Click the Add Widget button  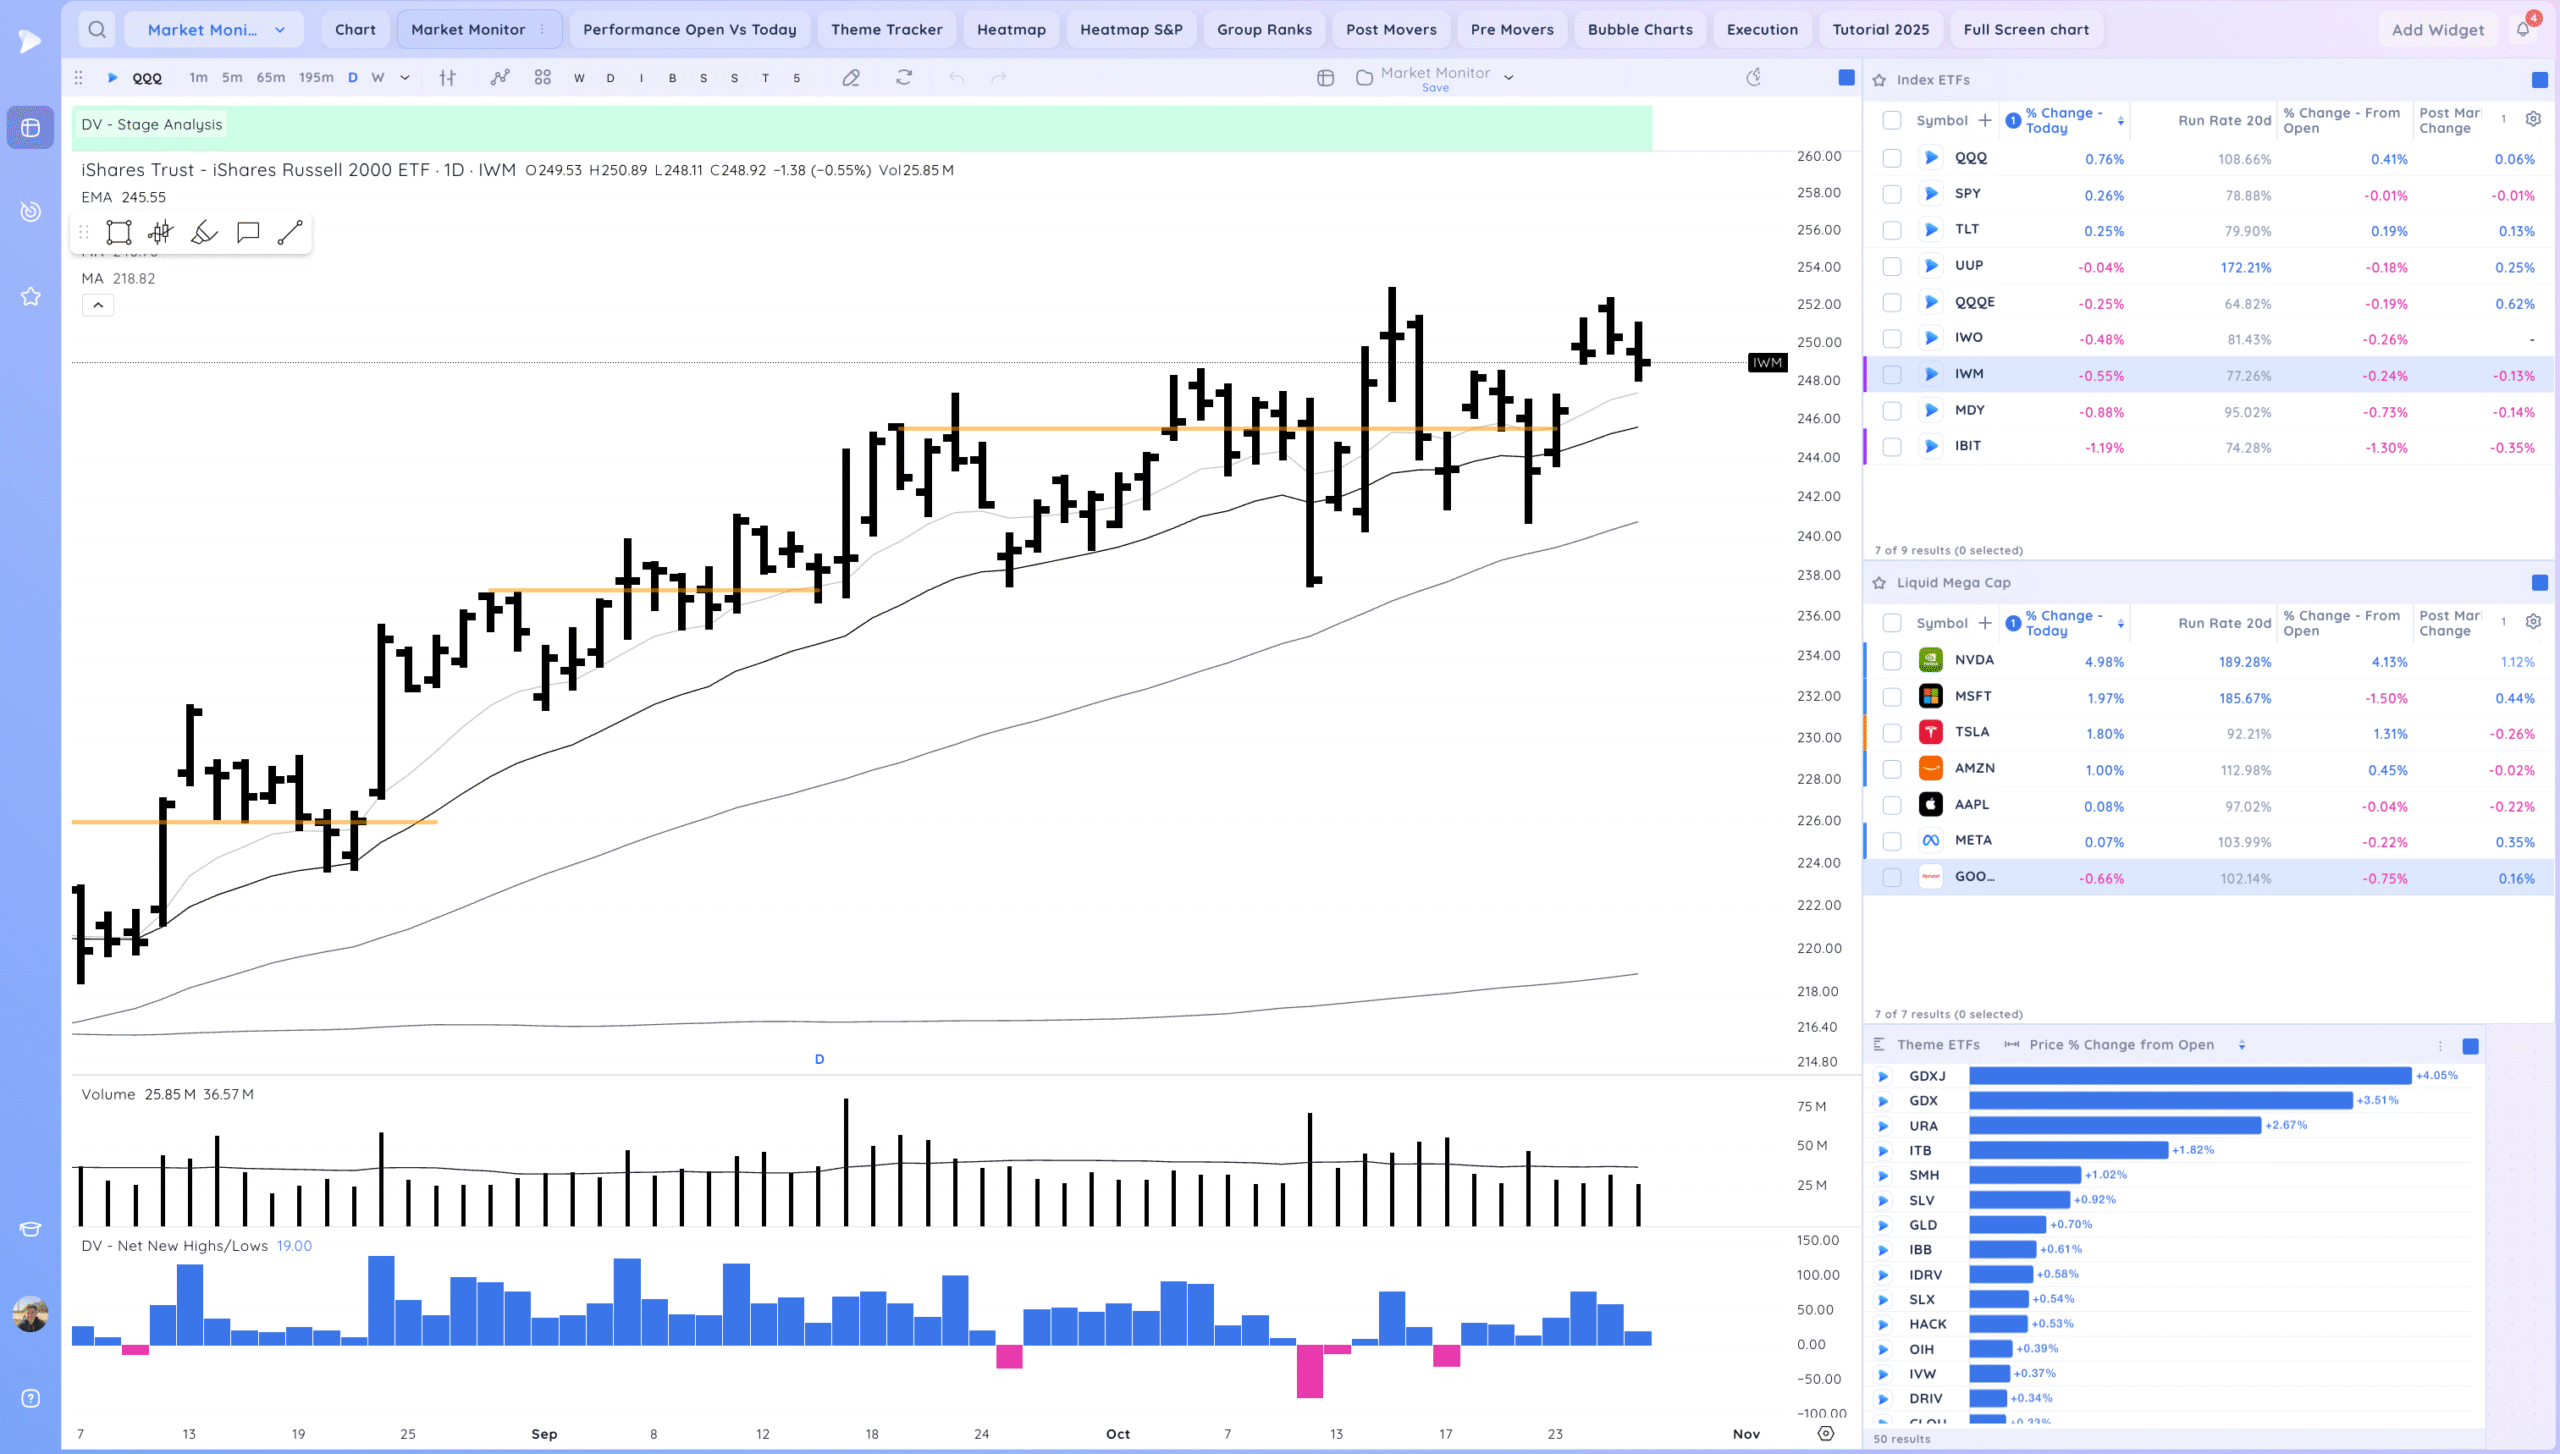pos(2437,29)
